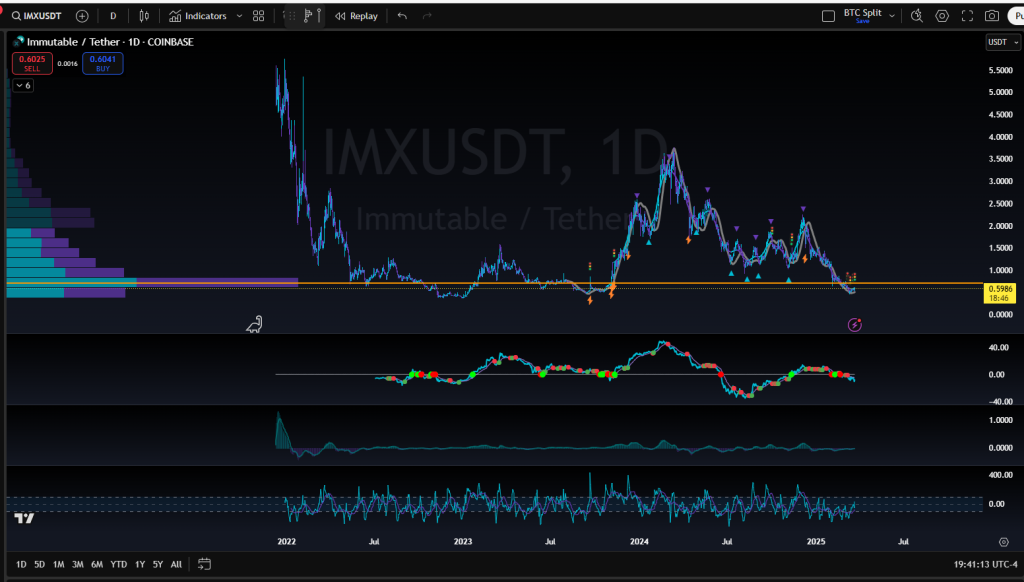Expand the BTC Split layout menu
The height and width of the screenshot is (582, 1024).
point(892,16)
